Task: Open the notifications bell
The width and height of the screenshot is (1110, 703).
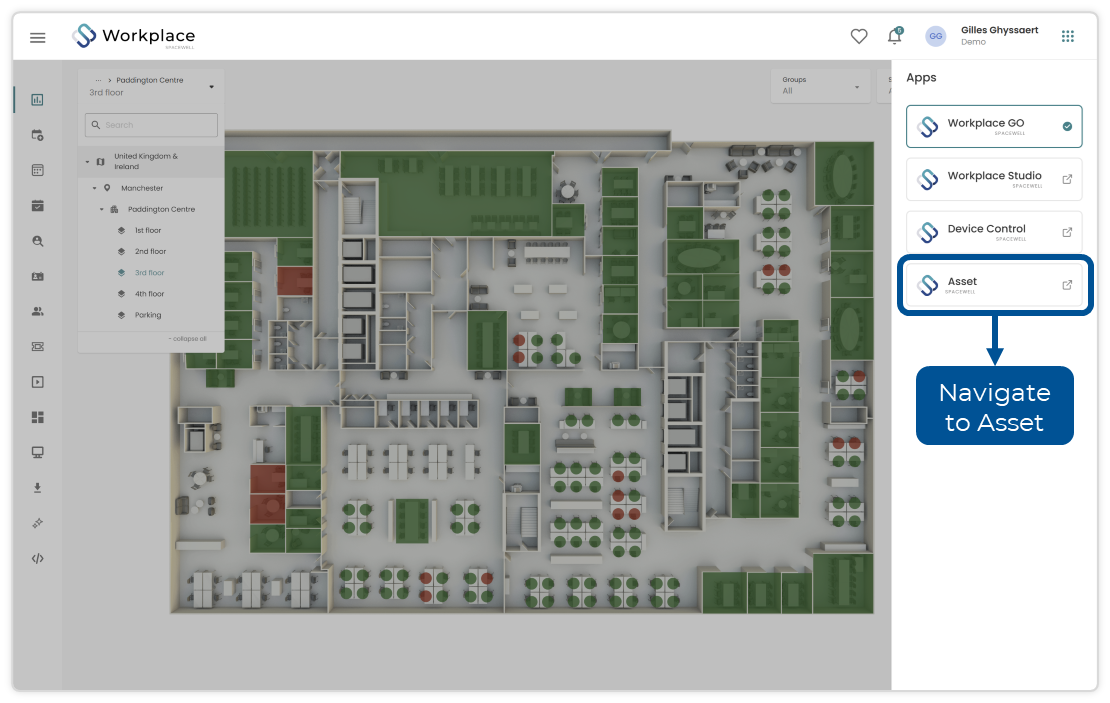Action: (895, 35)
